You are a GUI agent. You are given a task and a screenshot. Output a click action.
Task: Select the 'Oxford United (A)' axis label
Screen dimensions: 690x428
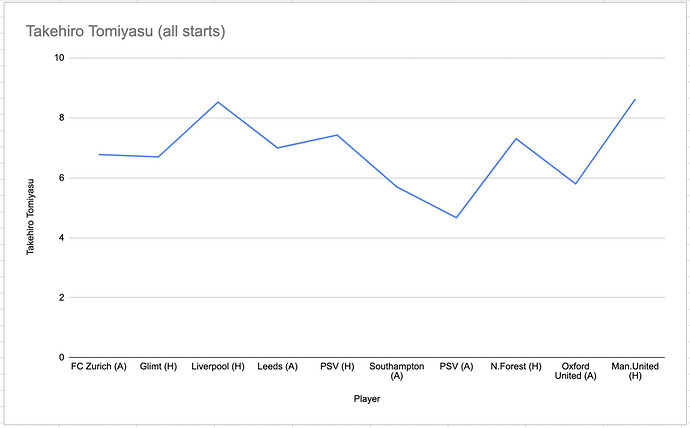click(x=575, y=371)
